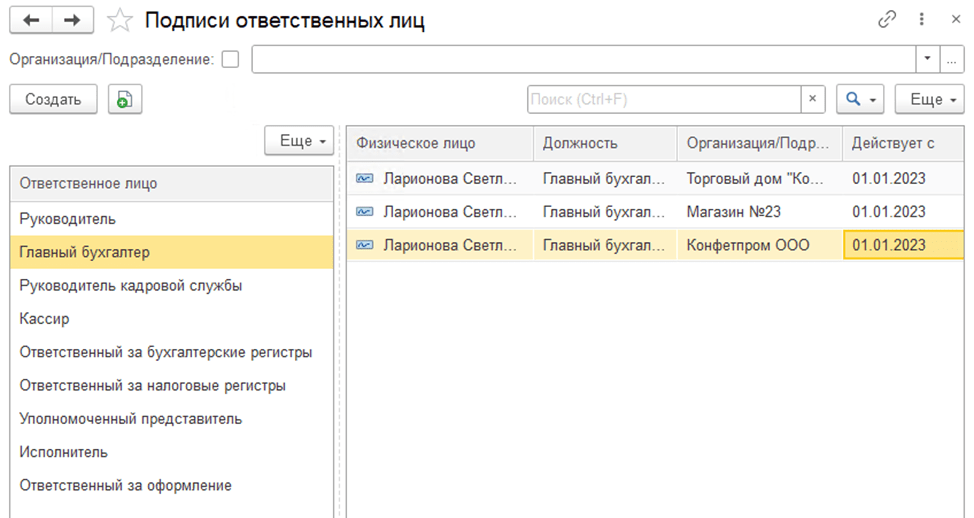This screenshot has width=974, height=518.
Task: Create new record by copying icon
Action: click(x=124, y=99)
